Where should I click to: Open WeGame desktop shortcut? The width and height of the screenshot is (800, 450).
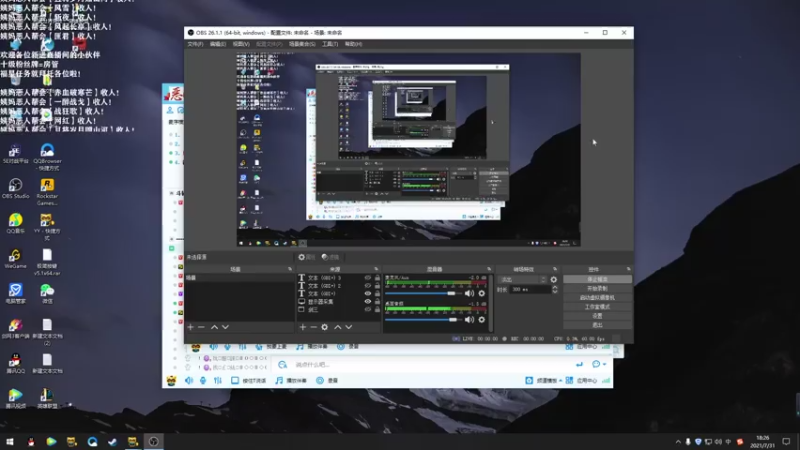15,259
